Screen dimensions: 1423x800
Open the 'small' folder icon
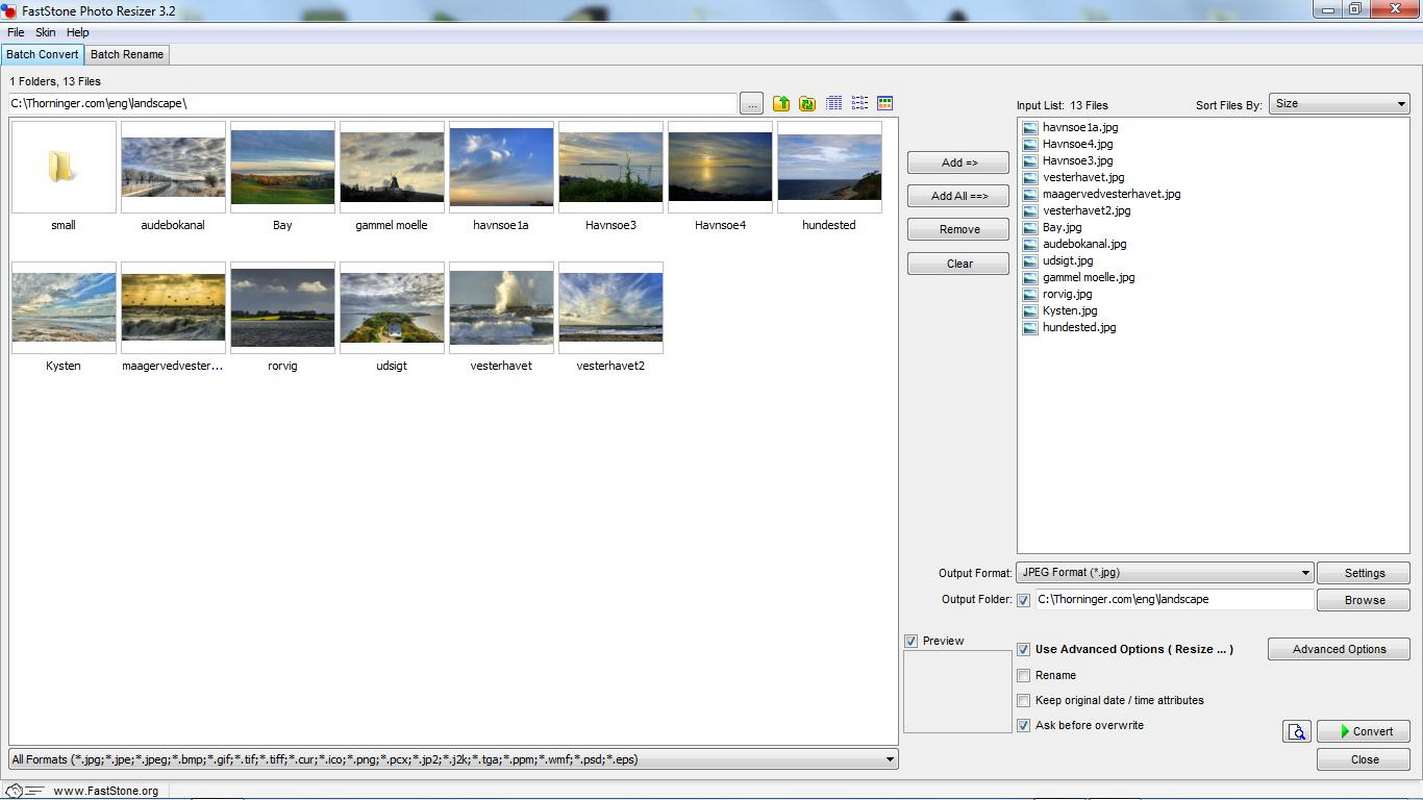(x=63, y=168)
